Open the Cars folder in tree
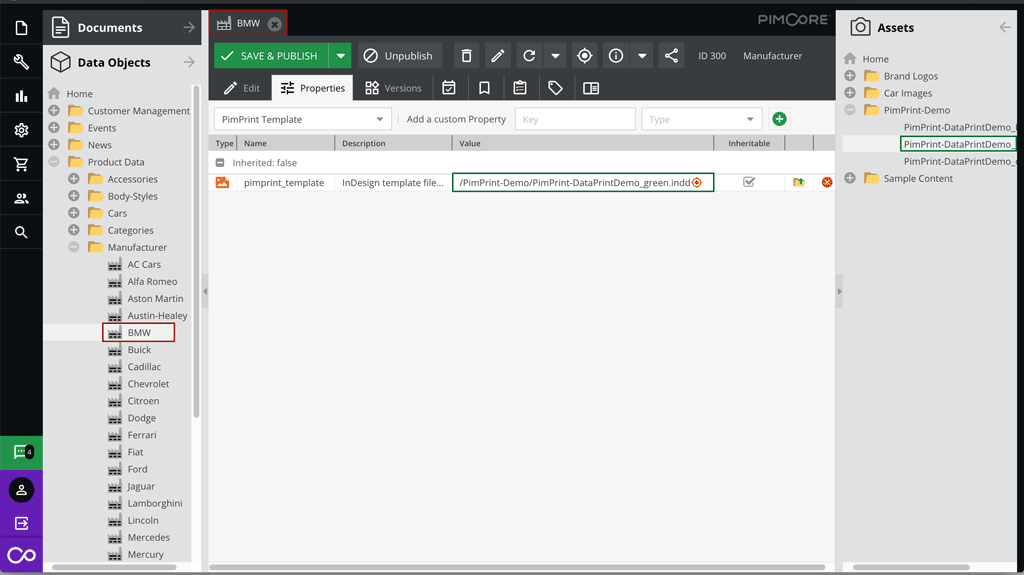 coord(117,213)
